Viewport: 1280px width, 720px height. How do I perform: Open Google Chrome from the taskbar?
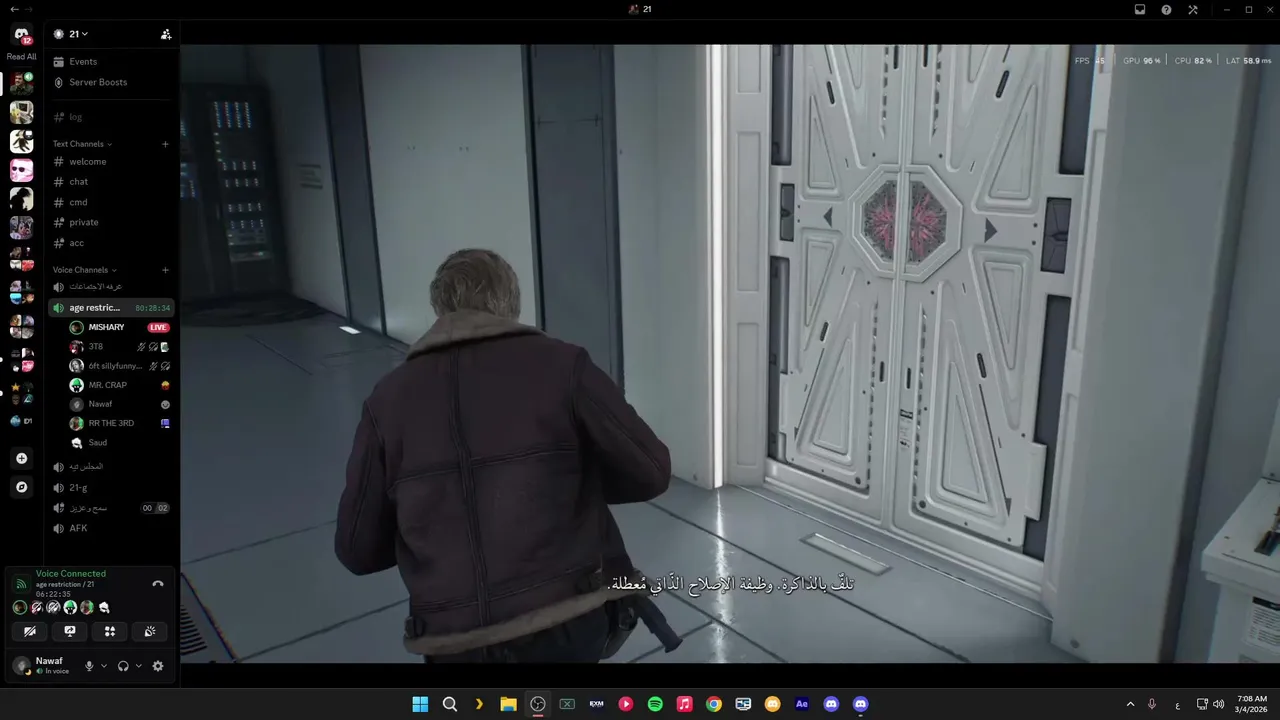(713, 704)
